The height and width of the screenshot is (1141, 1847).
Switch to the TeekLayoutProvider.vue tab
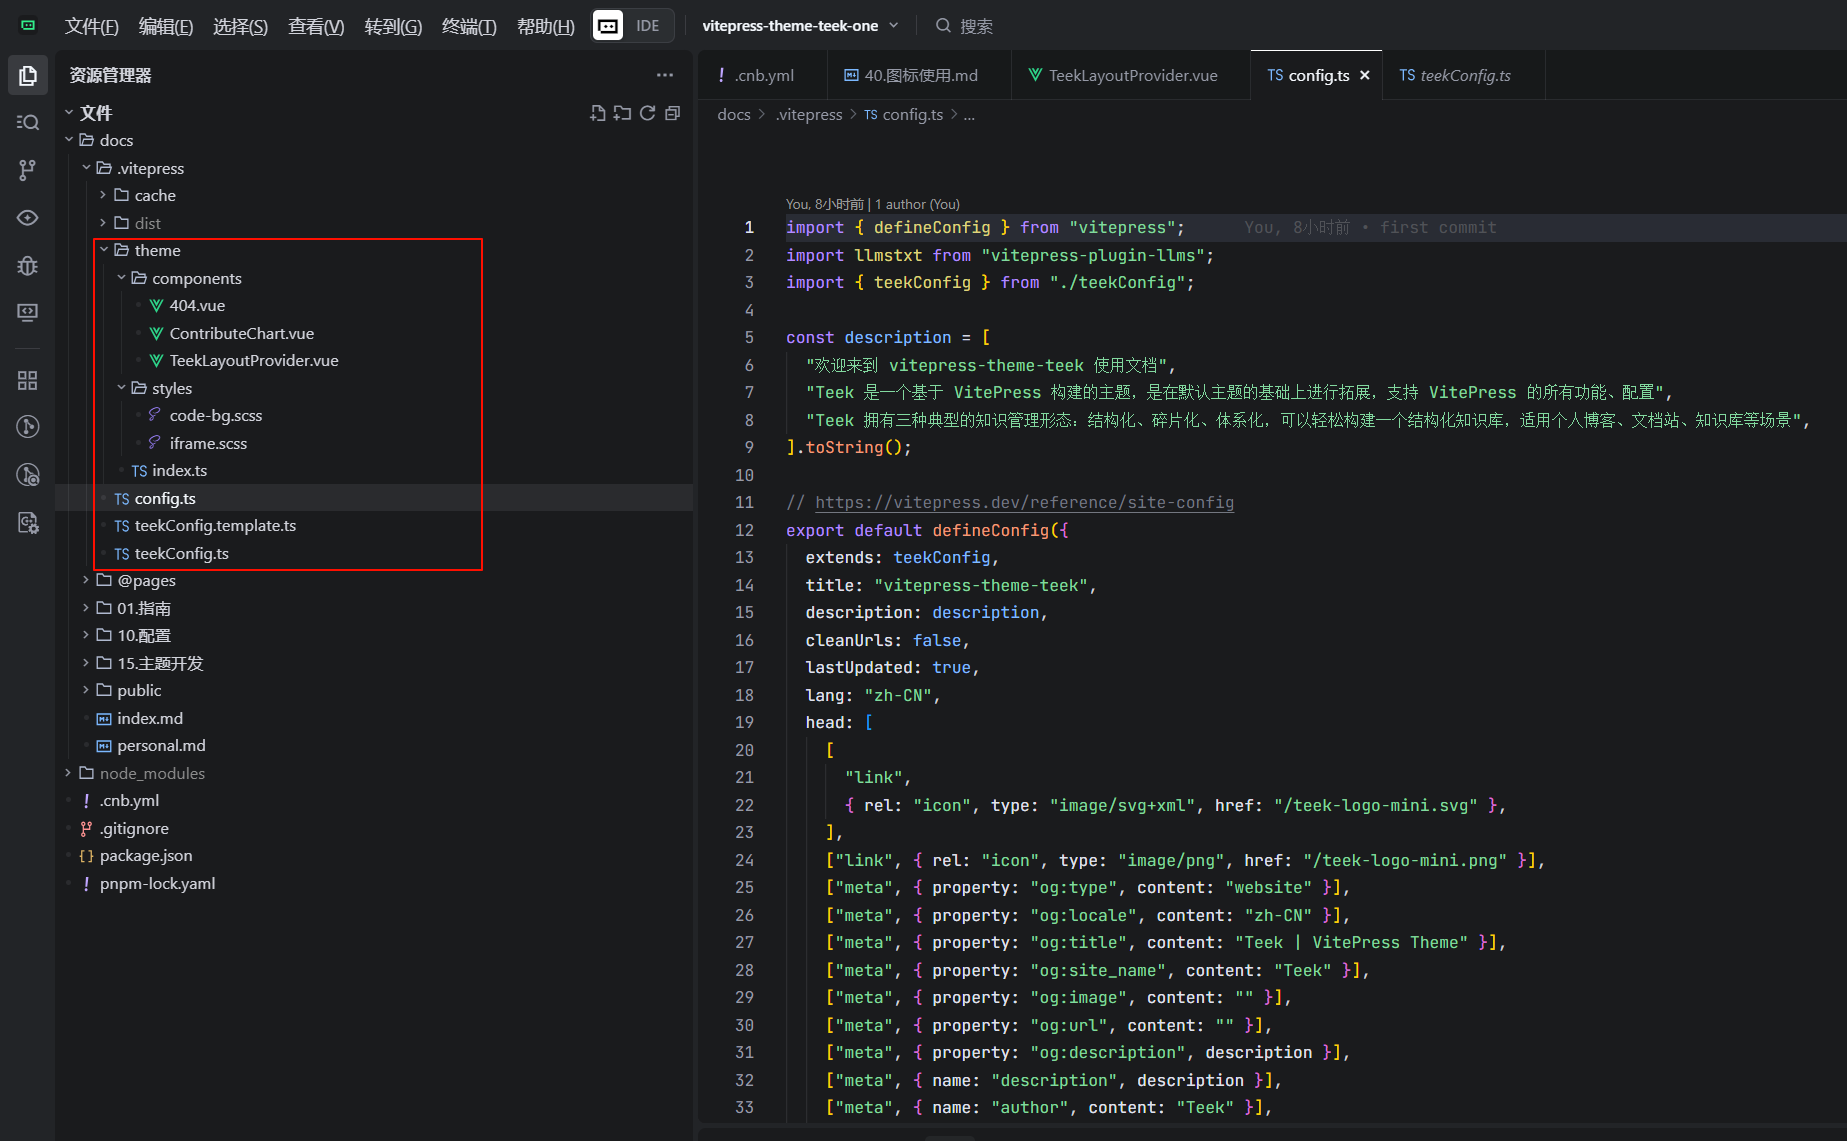pyautogui.click(x=1132, y=75)
